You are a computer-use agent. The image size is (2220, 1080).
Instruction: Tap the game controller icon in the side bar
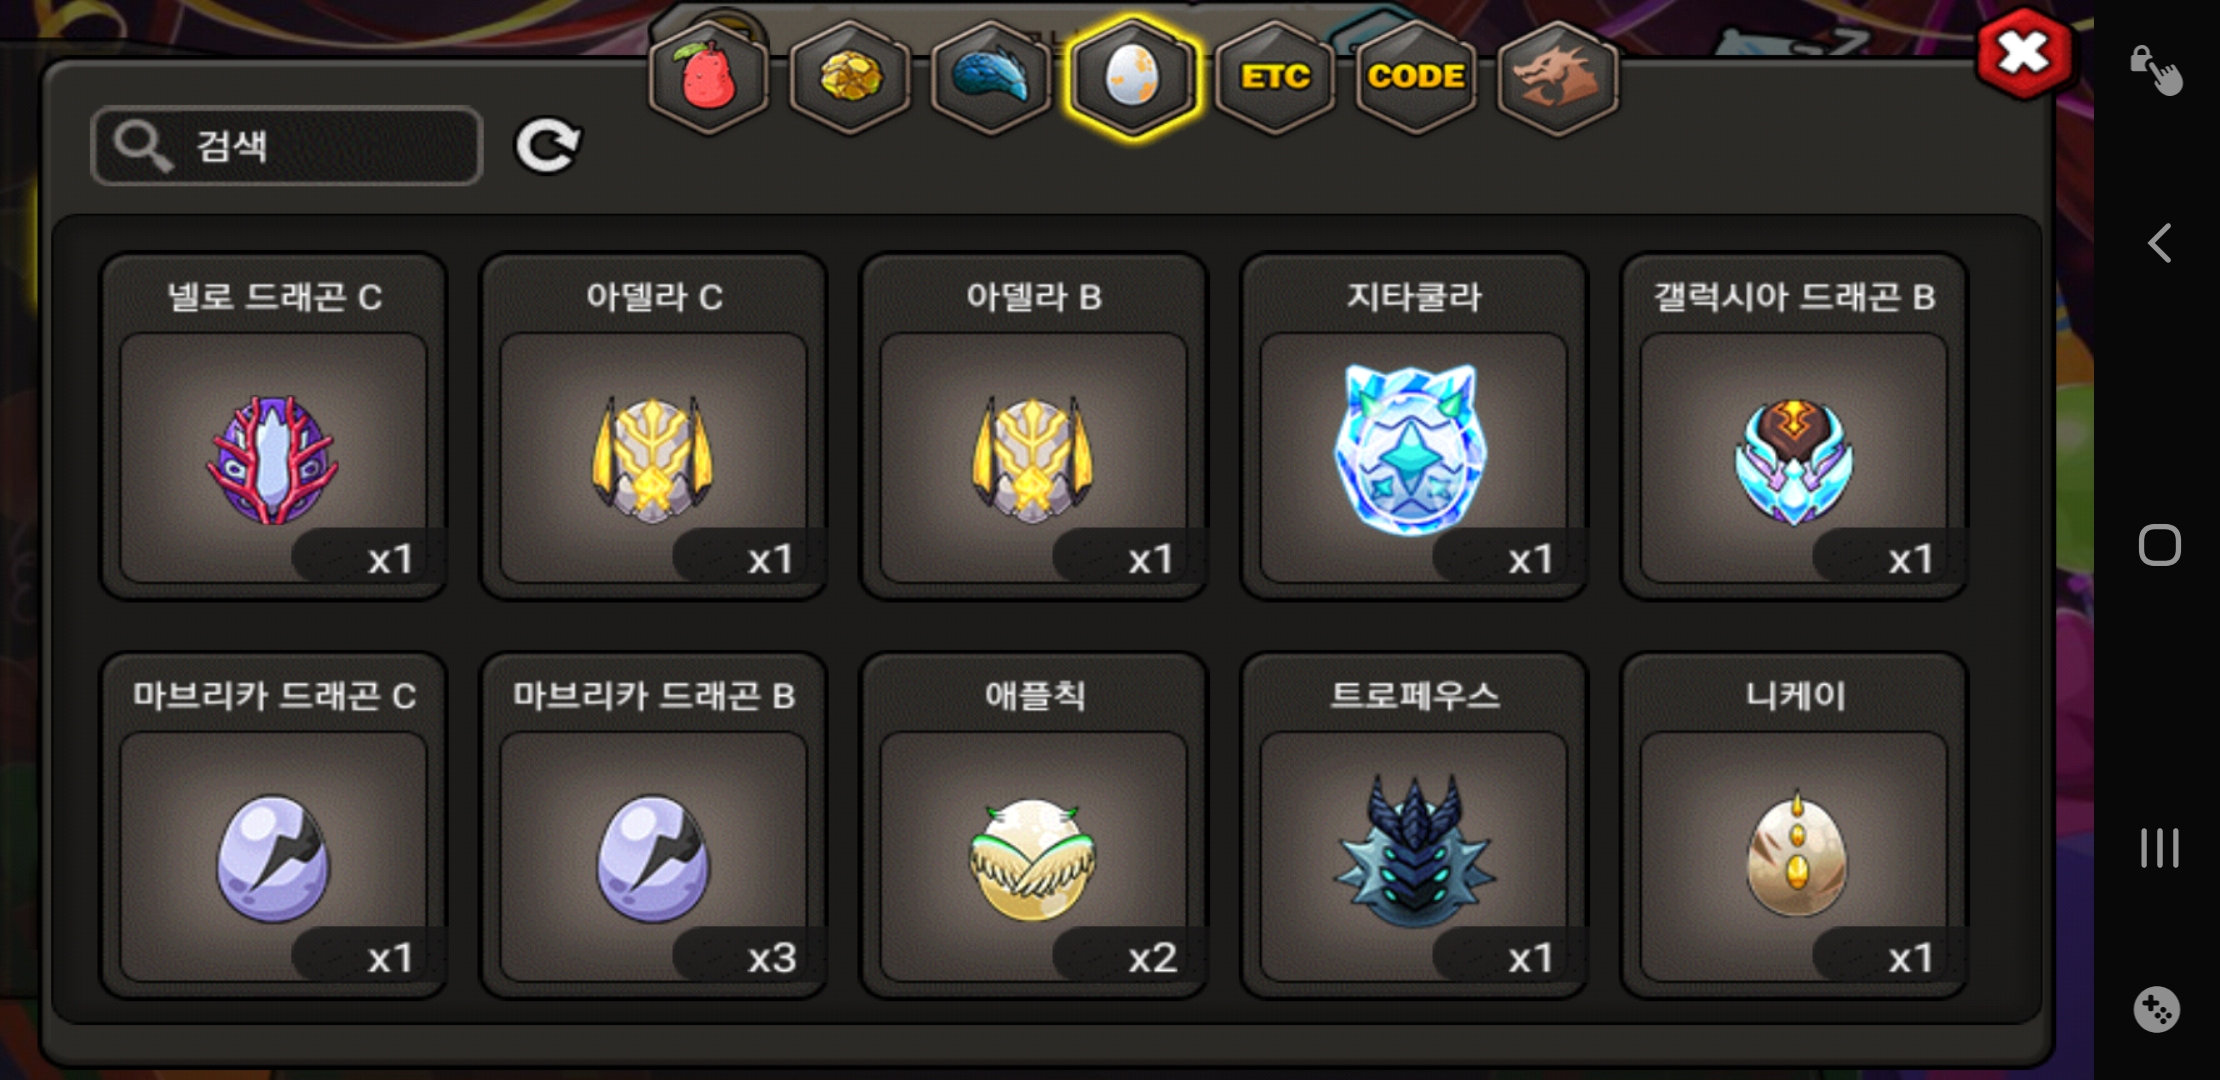(2156, 1010)
